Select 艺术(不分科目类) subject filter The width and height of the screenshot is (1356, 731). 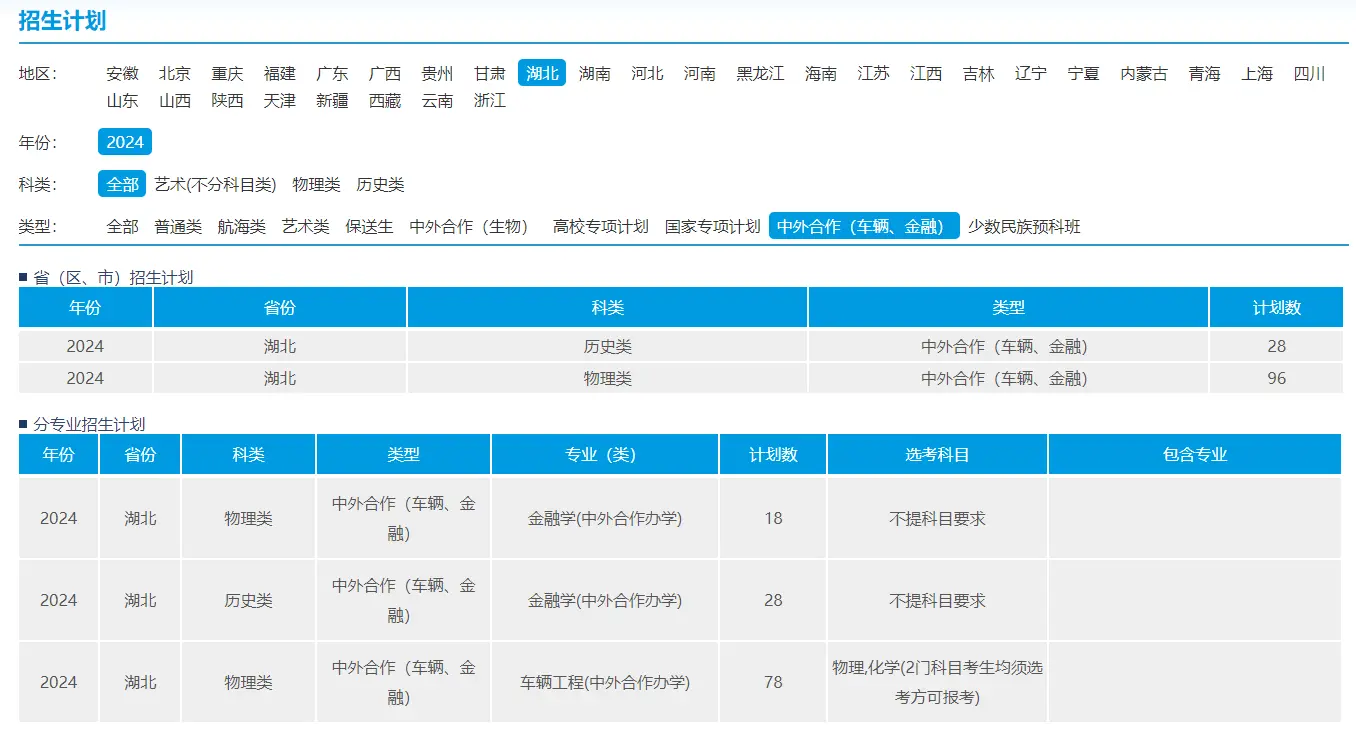215,184
